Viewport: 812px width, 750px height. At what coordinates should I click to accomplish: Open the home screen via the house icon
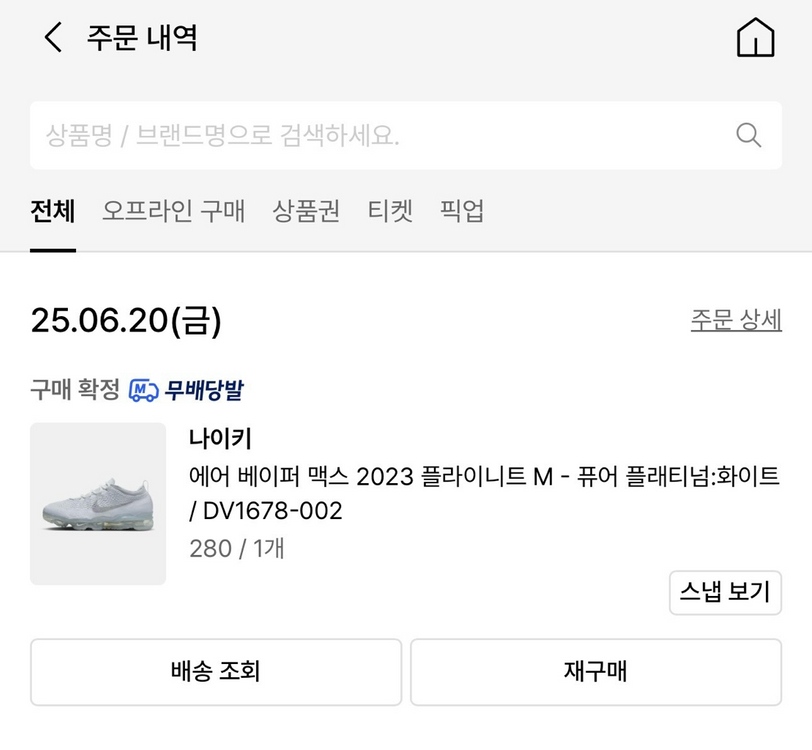(757, 37)
